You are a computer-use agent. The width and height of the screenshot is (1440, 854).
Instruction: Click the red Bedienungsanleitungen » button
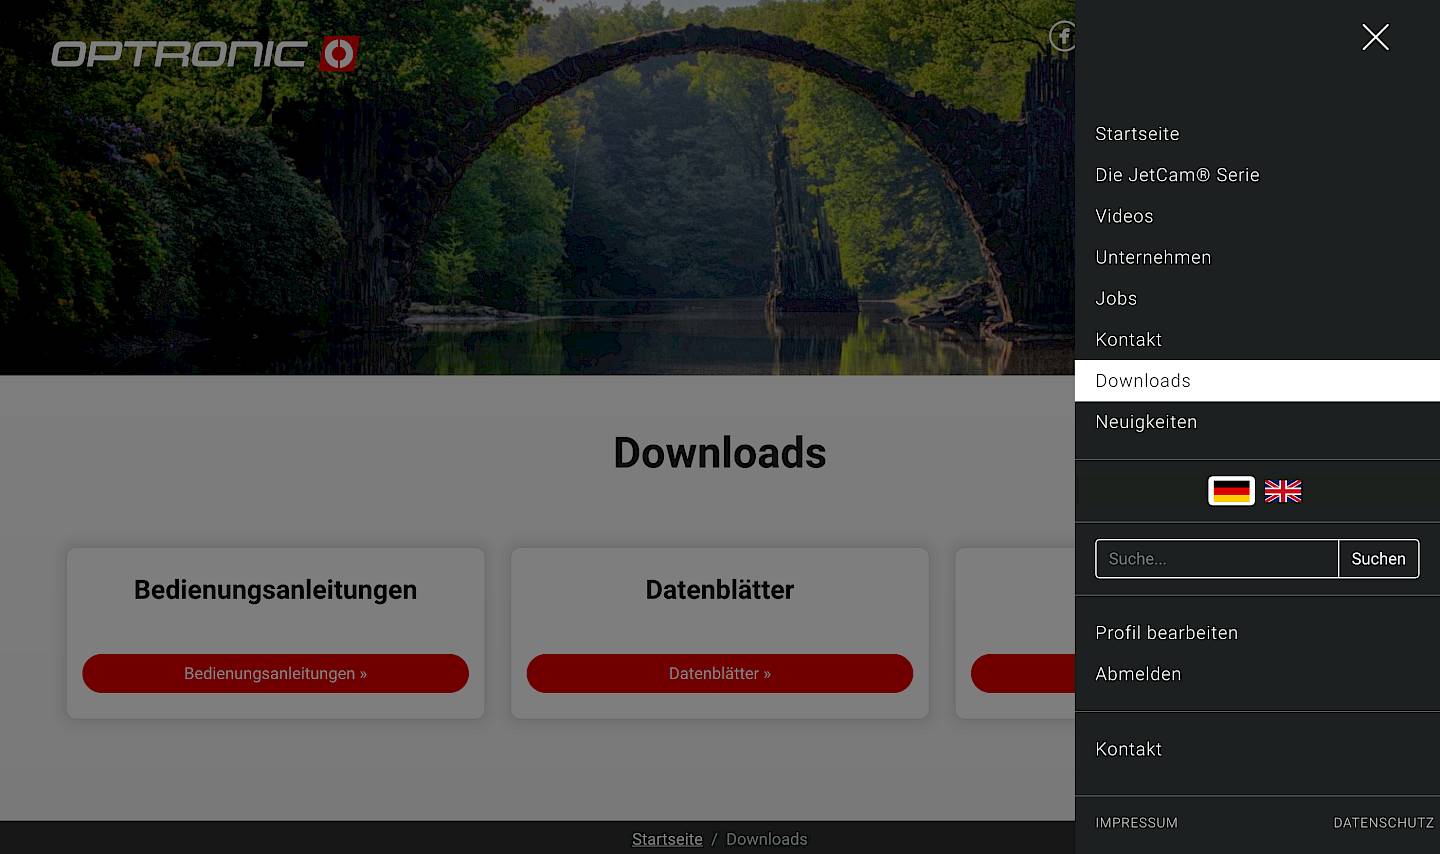[275, 674]
